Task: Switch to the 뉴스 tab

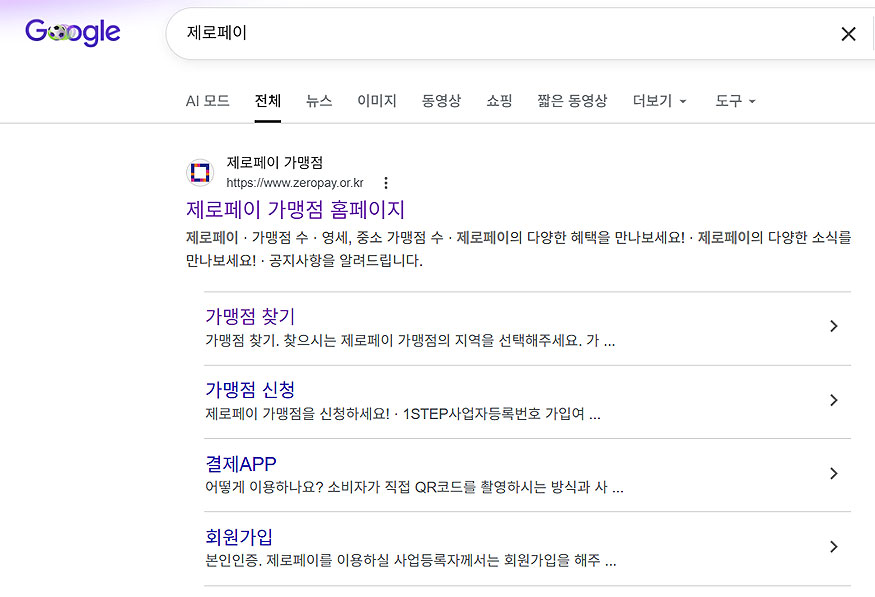Action: coord(319,101)
